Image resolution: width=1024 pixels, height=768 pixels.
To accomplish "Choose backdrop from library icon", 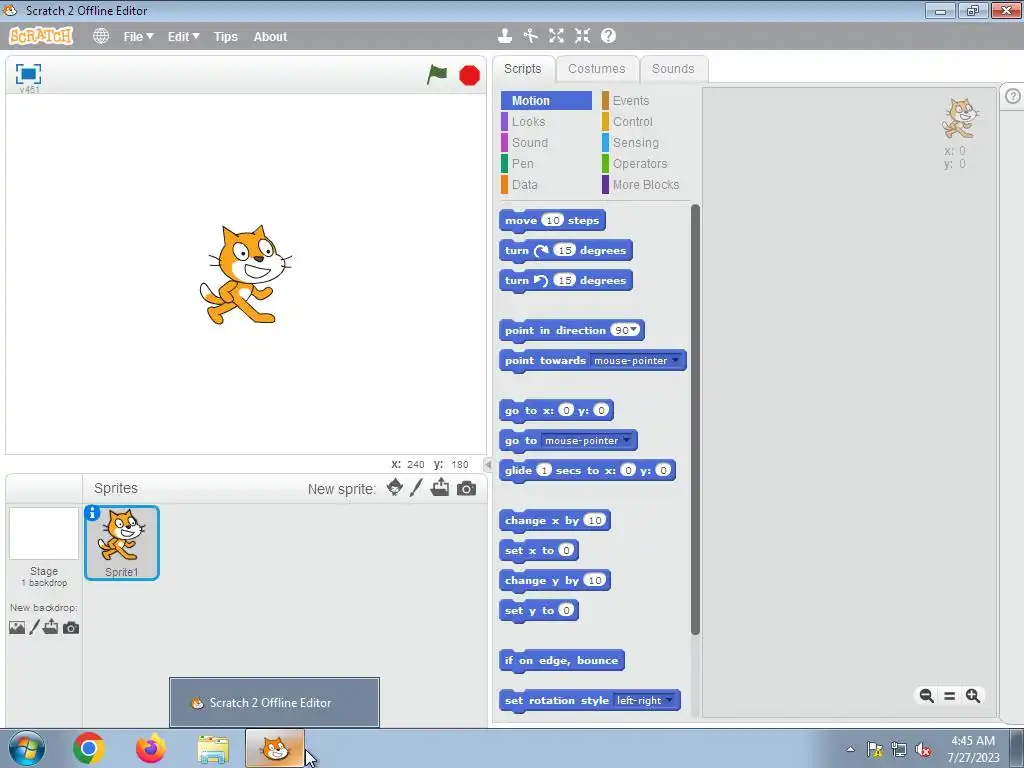I will (x=17, y=628).
